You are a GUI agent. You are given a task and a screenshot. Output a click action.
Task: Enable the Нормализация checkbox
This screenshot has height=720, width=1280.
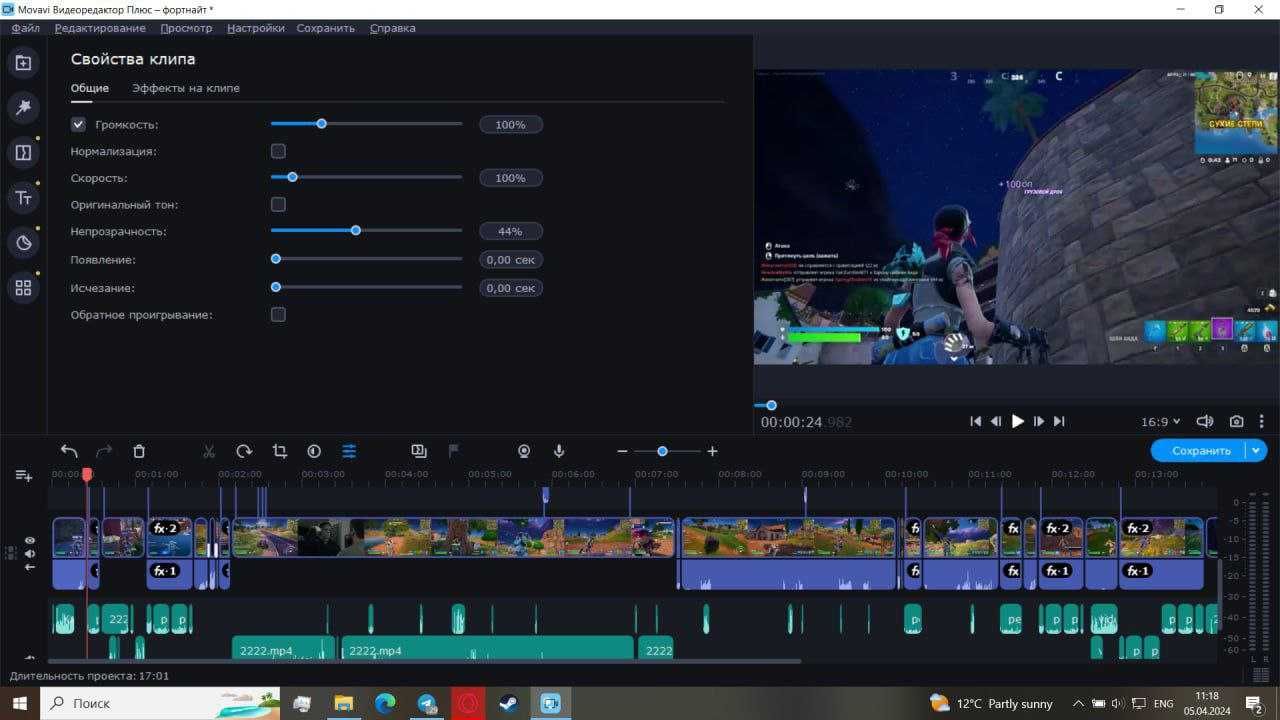click(x=278, y=151)
